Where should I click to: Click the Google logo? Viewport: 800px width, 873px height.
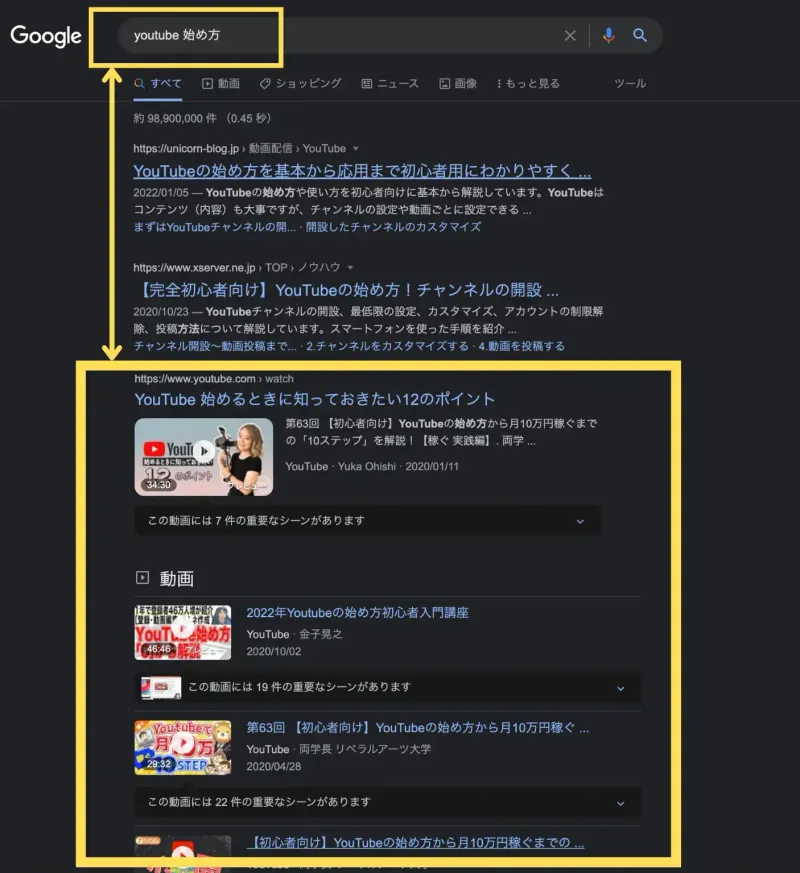pyautogui.click(x=45, y=36)
